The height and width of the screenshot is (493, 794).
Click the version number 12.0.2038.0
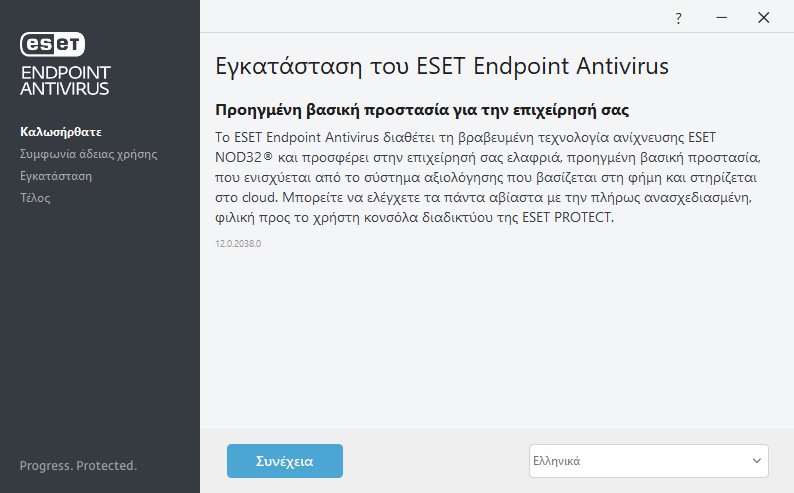click(240, 243)
